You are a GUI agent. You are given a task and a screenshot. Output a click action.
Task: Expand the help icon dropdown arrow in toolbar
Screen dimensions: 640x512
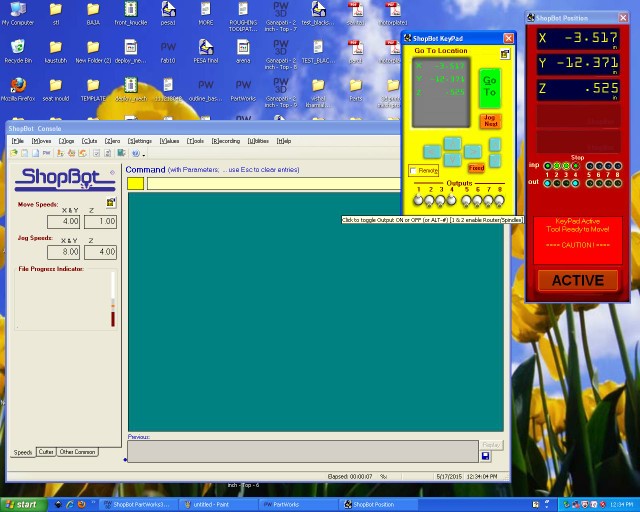click(144, 154)
